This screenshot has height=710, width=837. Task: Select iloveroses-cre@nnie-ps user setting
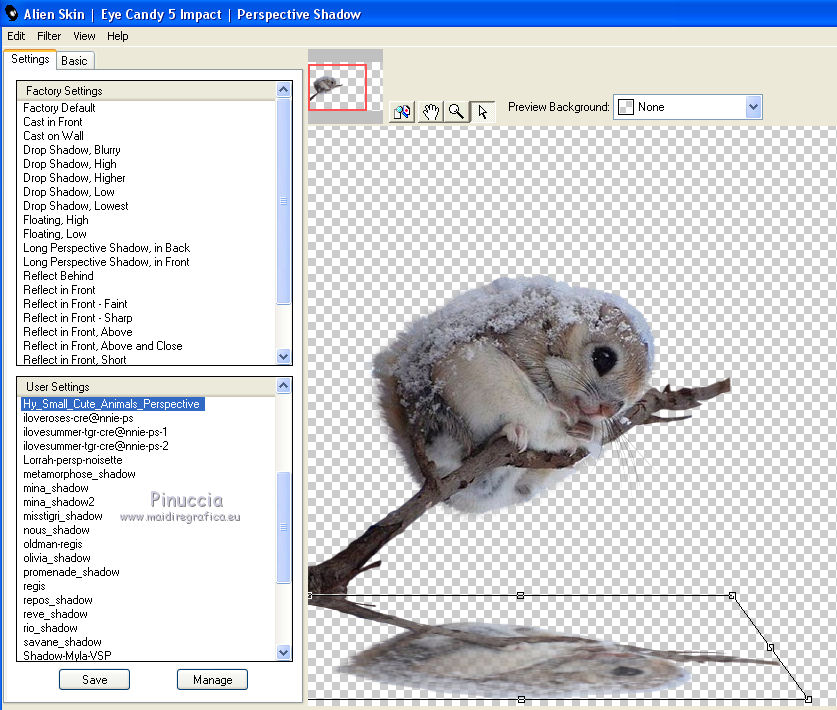(x=78, y=418)
